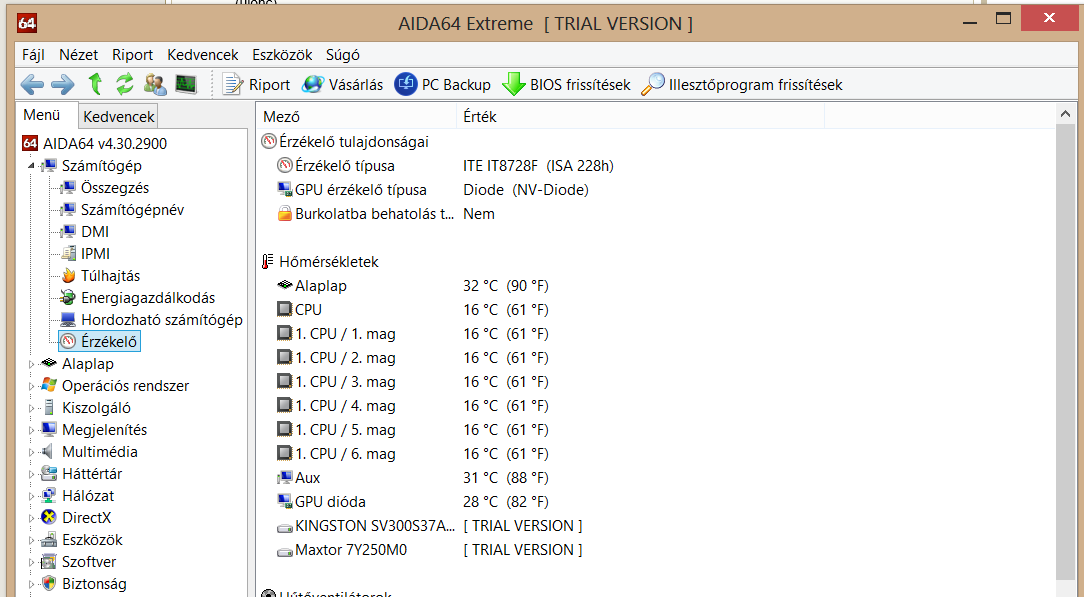
Task: Open the users icon in the toolbar
Action: 155,84
